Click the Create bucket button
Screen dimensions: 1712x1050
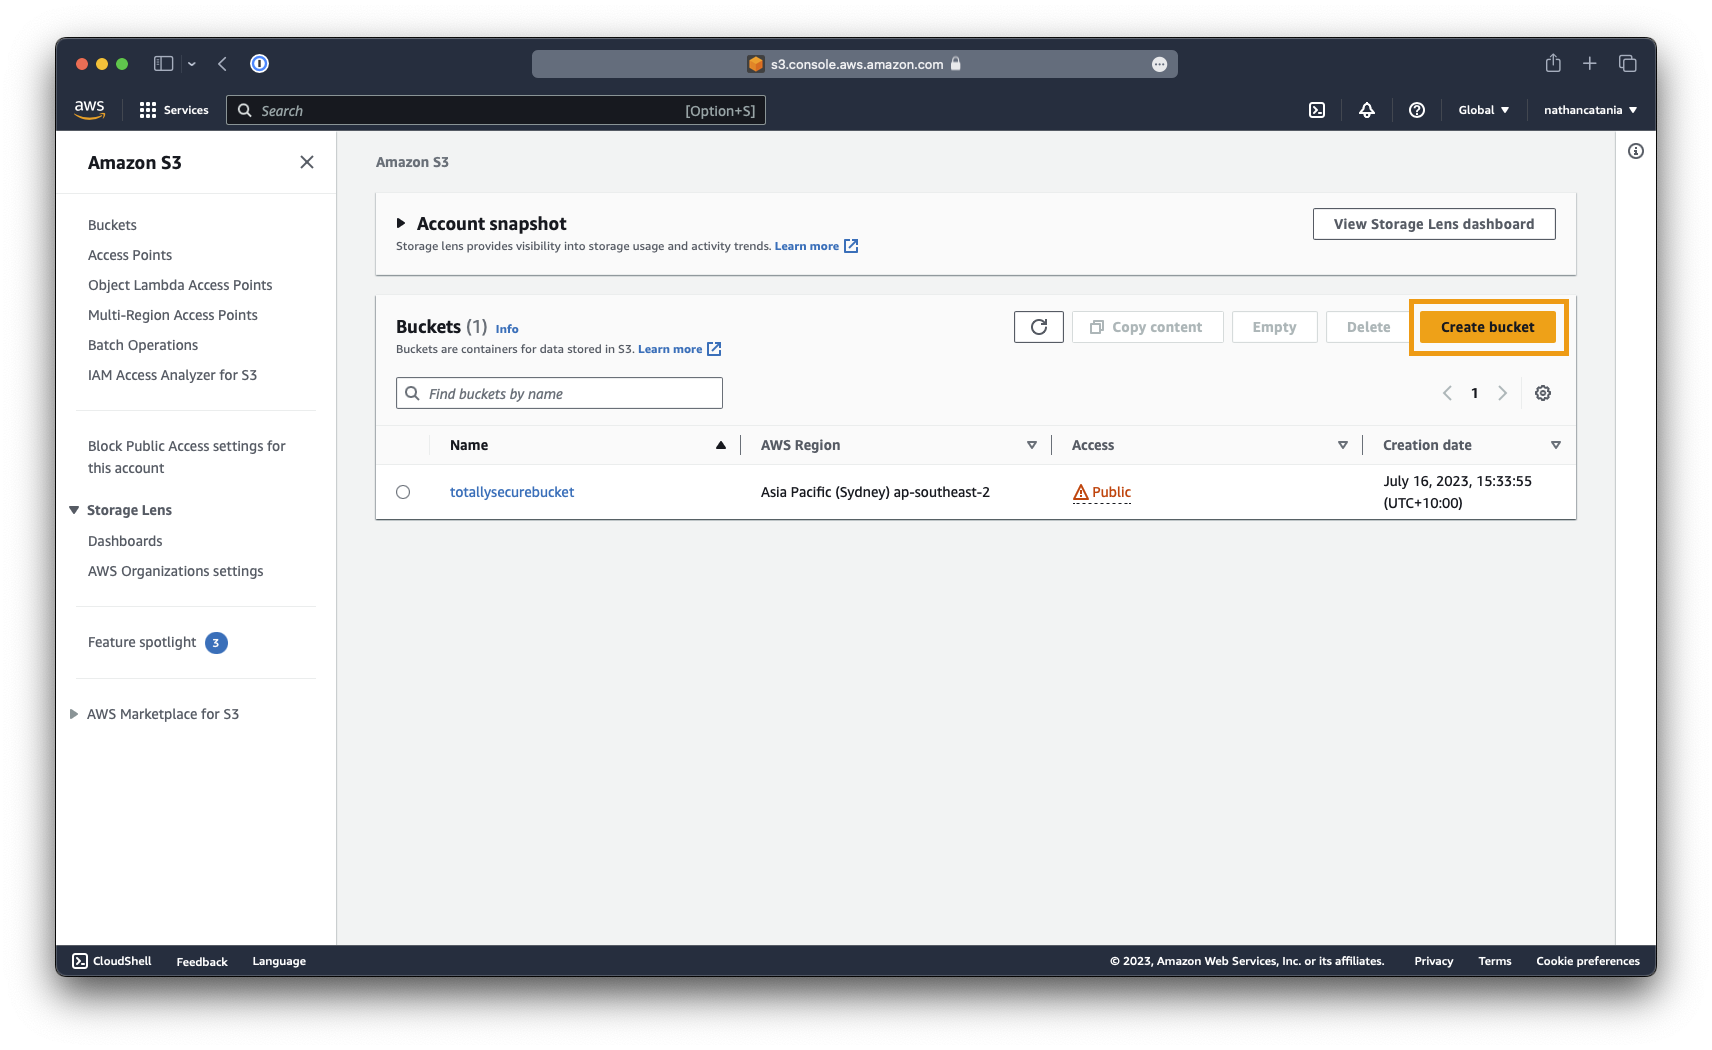[1487, 327]
